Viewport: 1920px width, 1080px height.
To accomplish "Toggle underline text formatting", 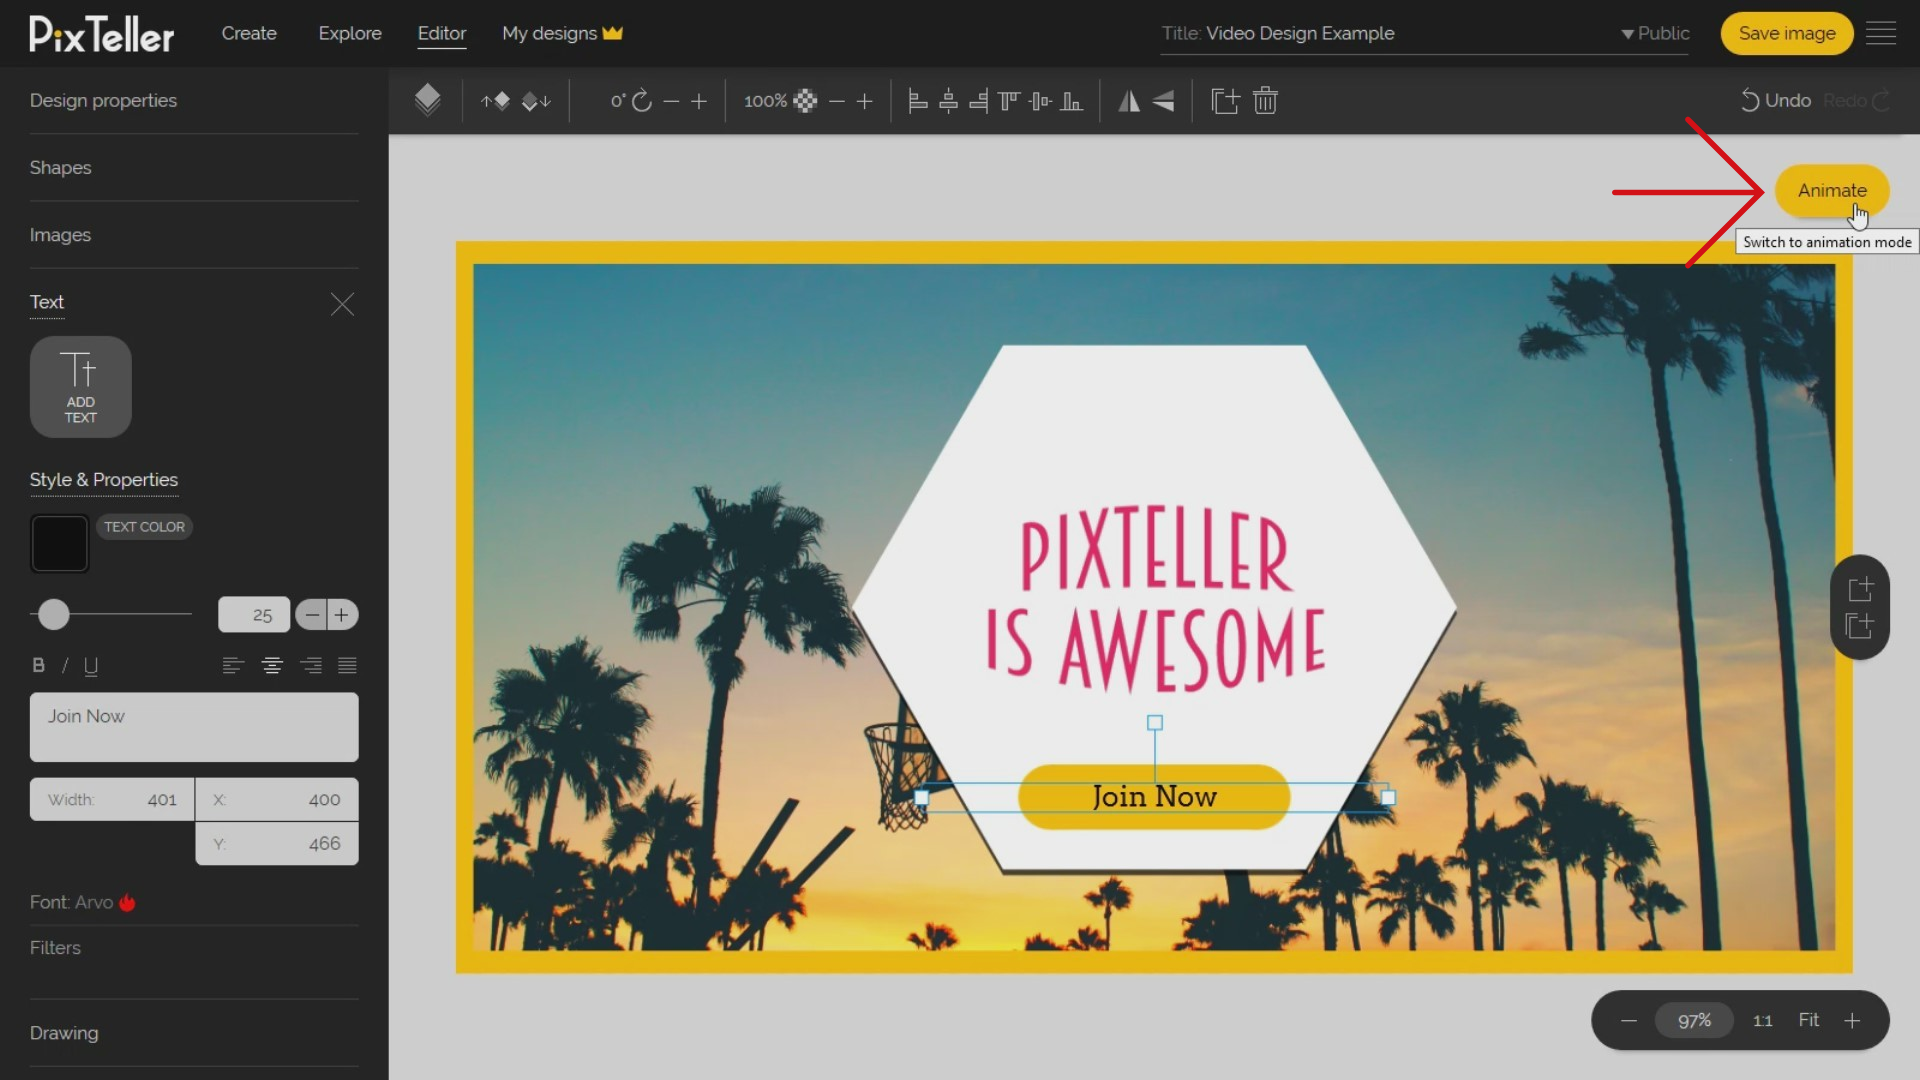I will [x=91, y=666].
